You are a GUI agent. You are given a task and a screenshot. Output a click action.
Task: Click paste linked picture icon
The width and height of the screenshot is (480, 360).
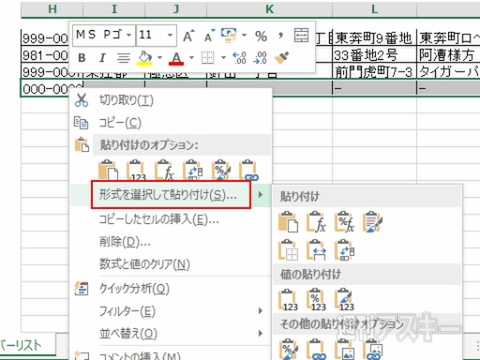coord(373,349)
